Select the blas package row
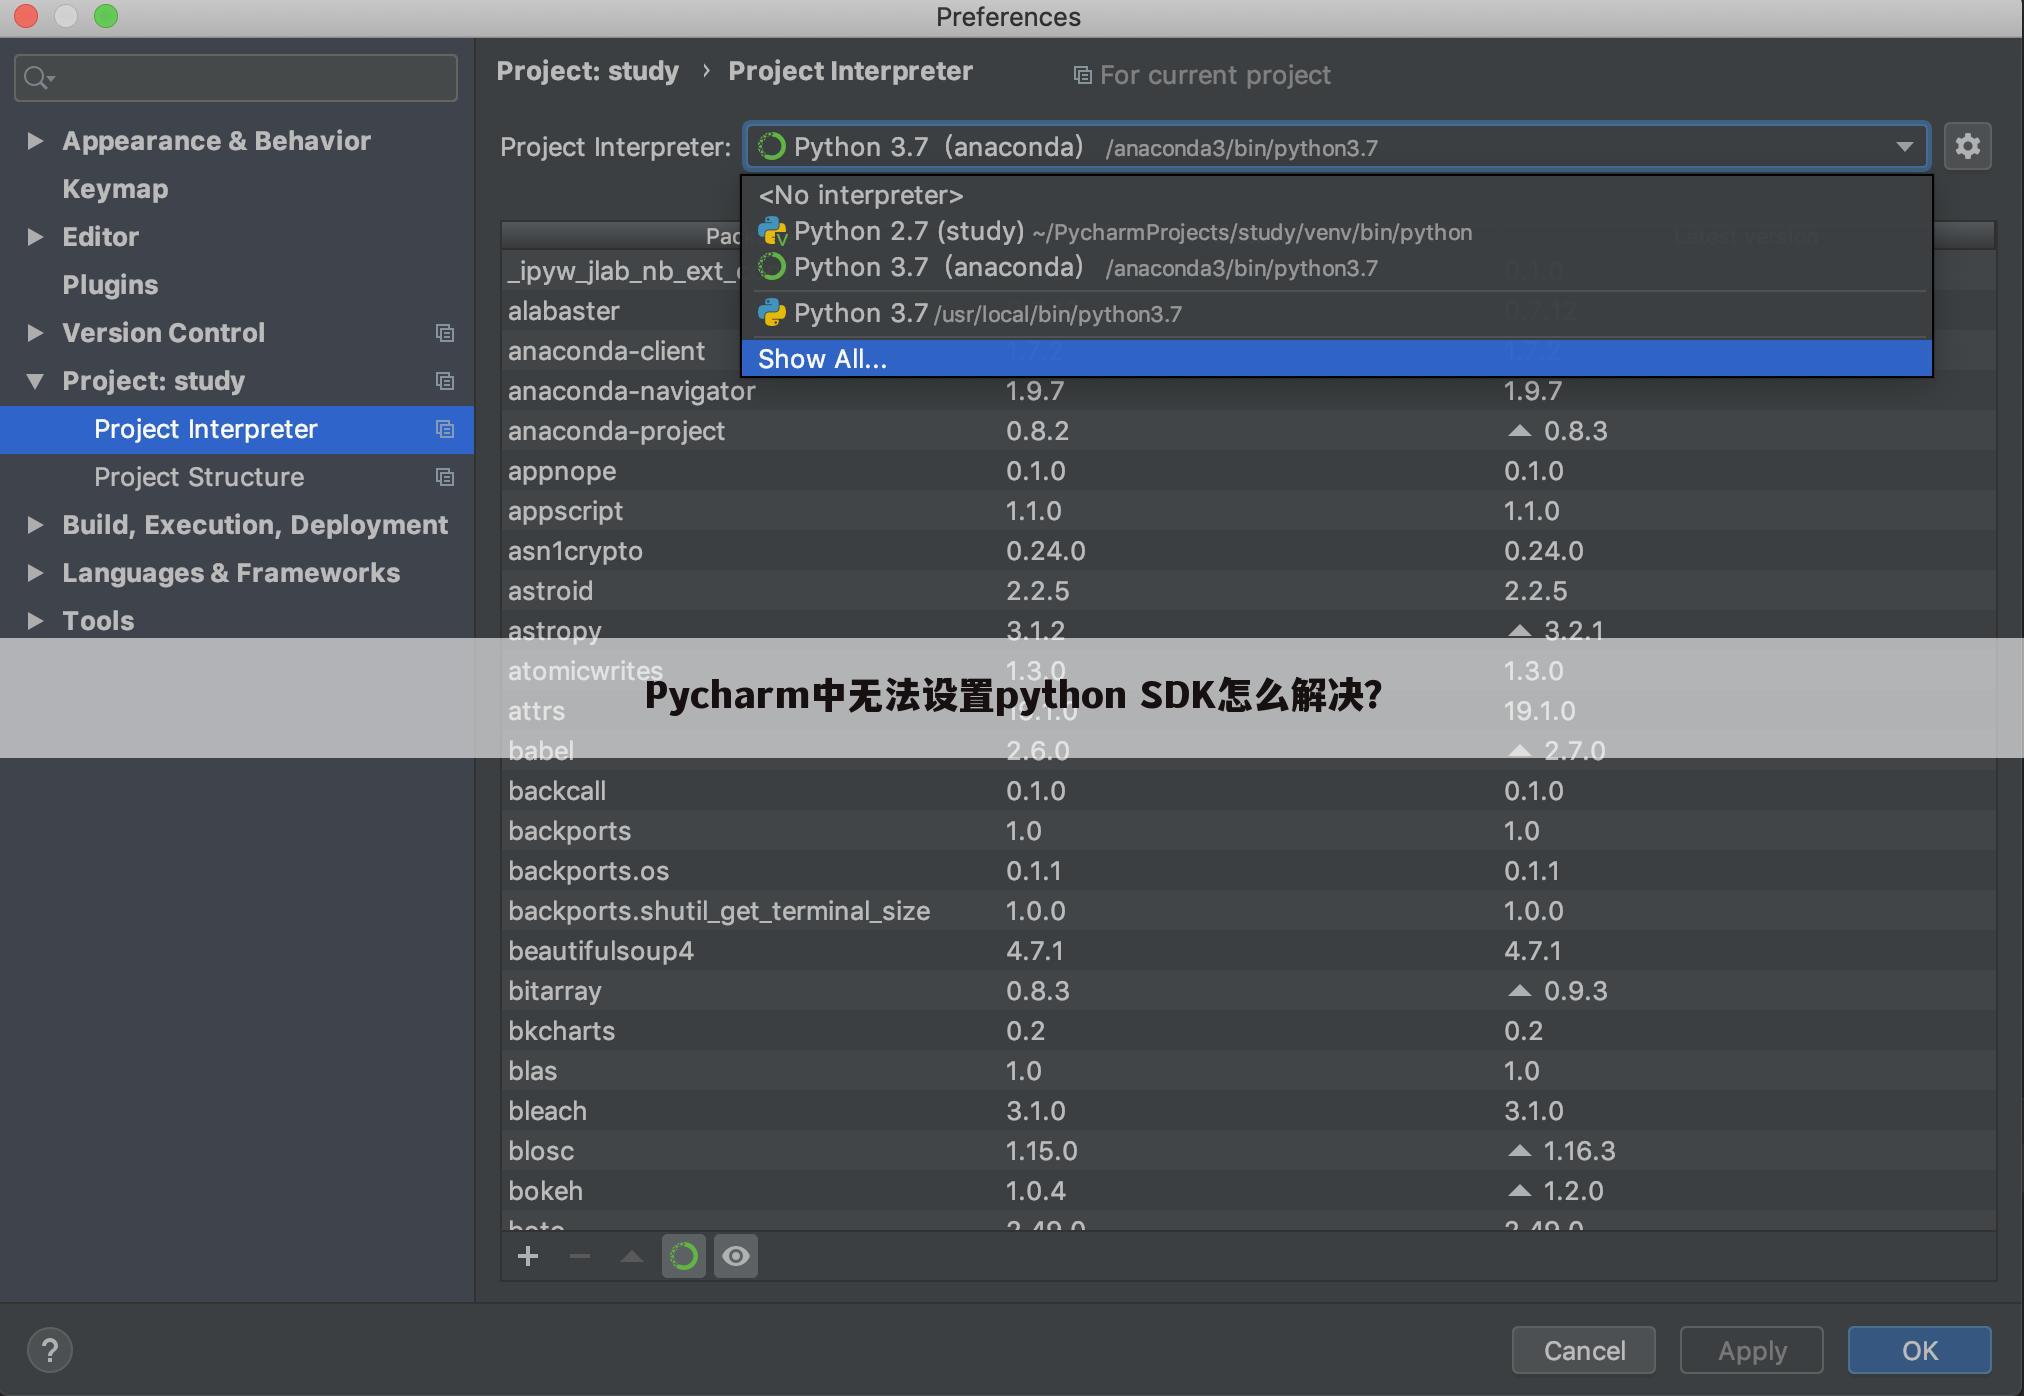The height and width of the screenshot is (1396, 2024). 1248,1071
